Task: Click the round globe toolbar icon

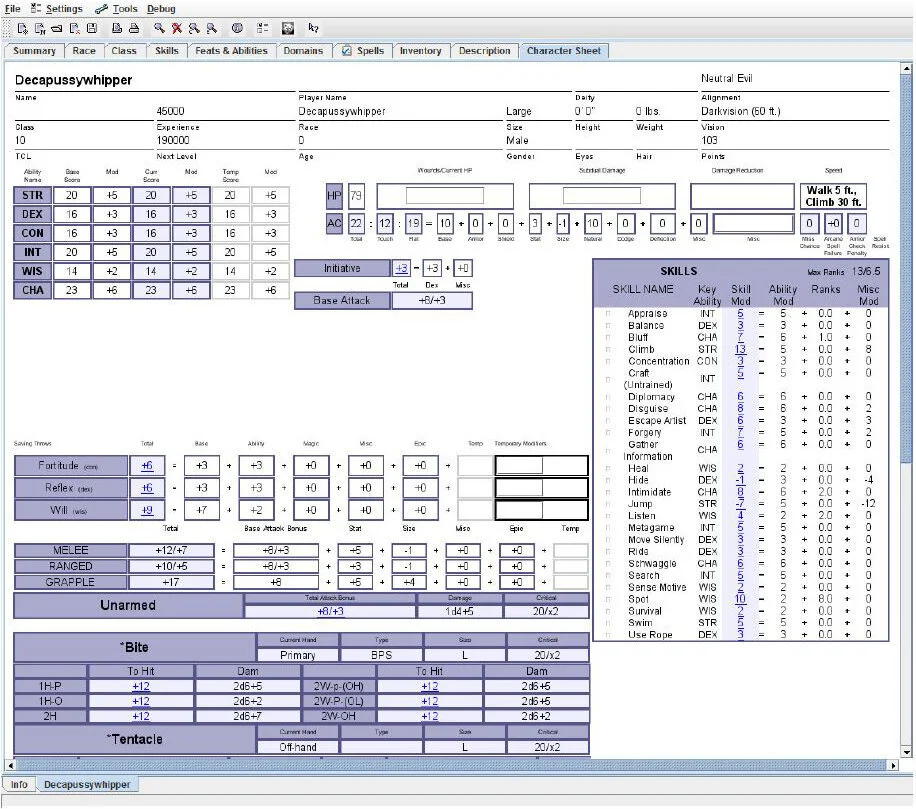Action: 237,28
